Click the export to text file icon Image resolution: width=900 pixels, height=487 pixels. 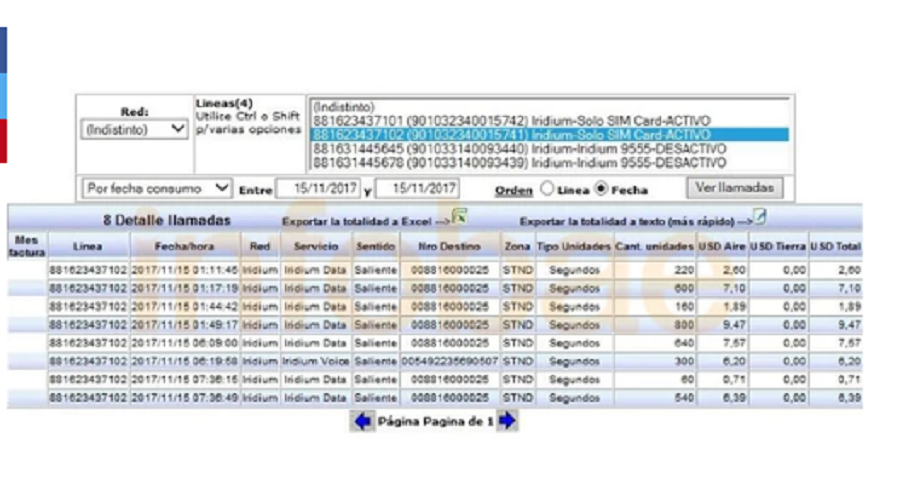(x=759, y=217)
